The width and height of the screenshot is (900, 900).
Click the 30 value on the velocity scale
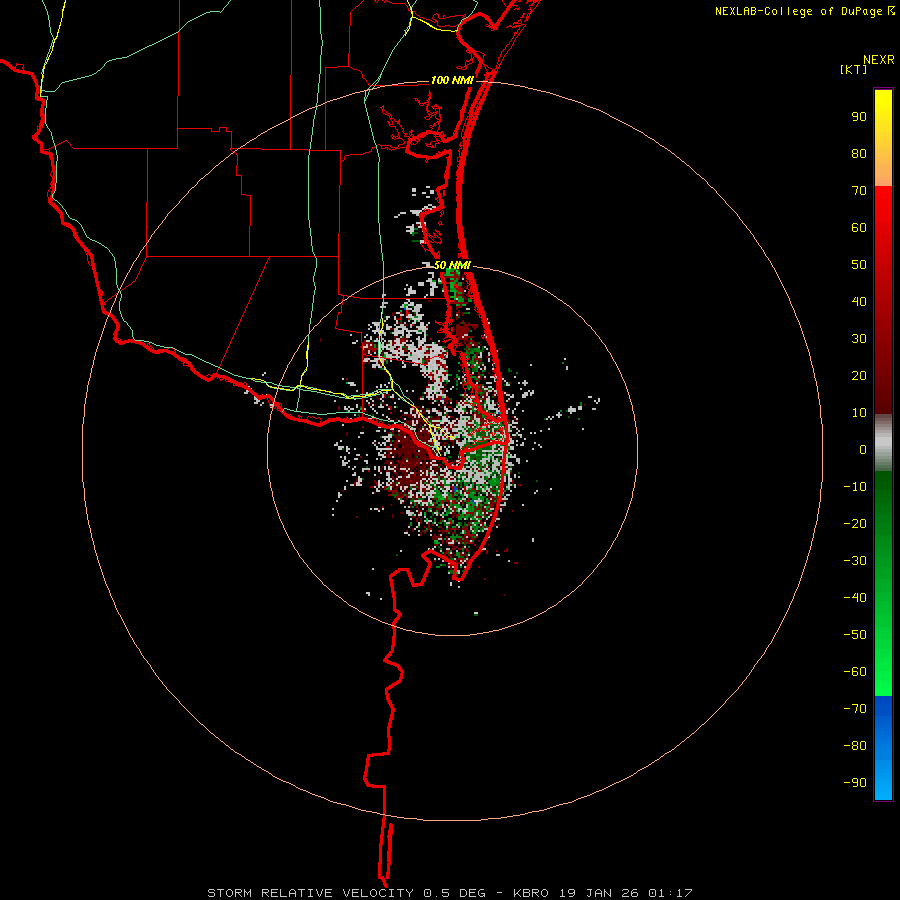(x=859, y=339)
